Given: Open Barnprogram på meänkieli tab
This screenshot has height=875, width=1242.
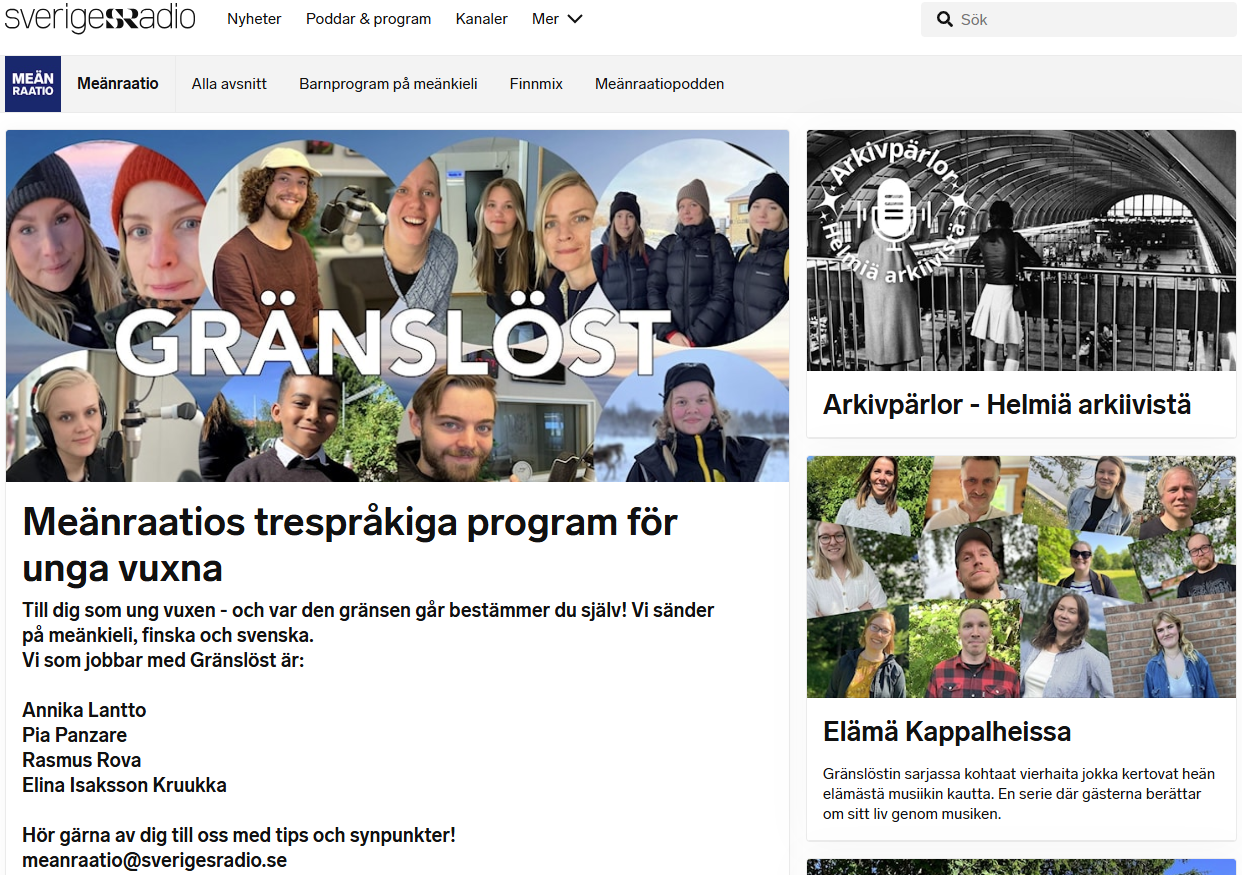Looking at the screenshot, I should pos(388,84).
